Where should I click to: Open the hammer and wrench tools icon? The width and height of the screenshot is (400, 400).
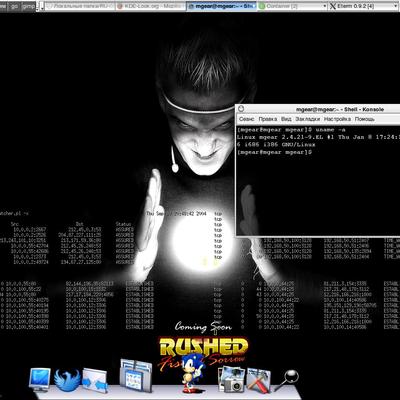click(258, 380)
